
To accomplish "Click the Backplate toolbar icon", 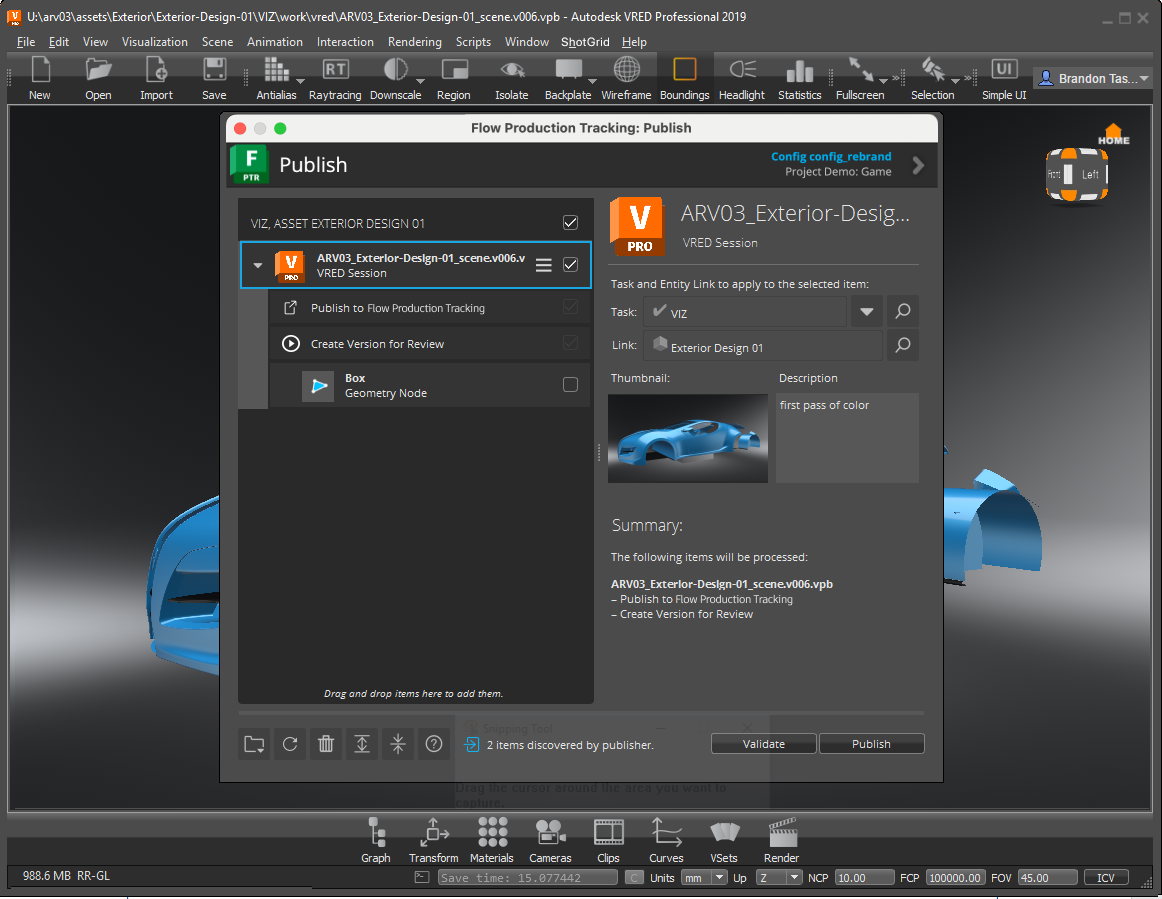I will click(x=568, y=78).
